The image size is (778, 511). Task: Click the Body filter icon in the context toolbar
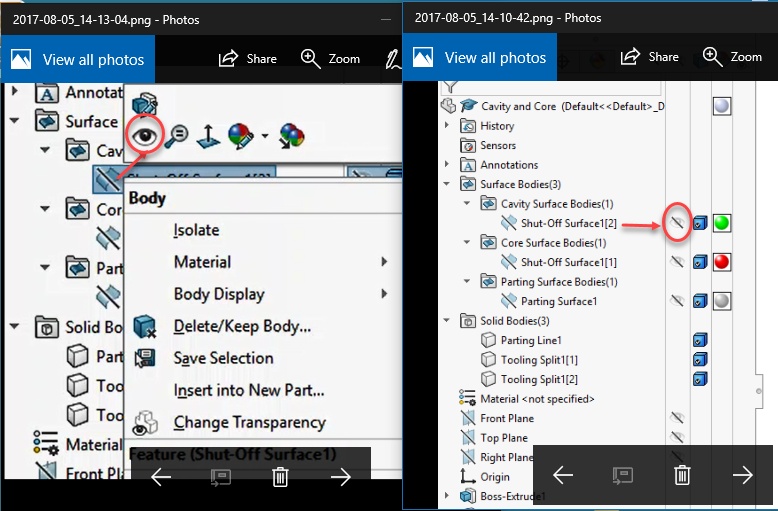[x=145, y=103]
